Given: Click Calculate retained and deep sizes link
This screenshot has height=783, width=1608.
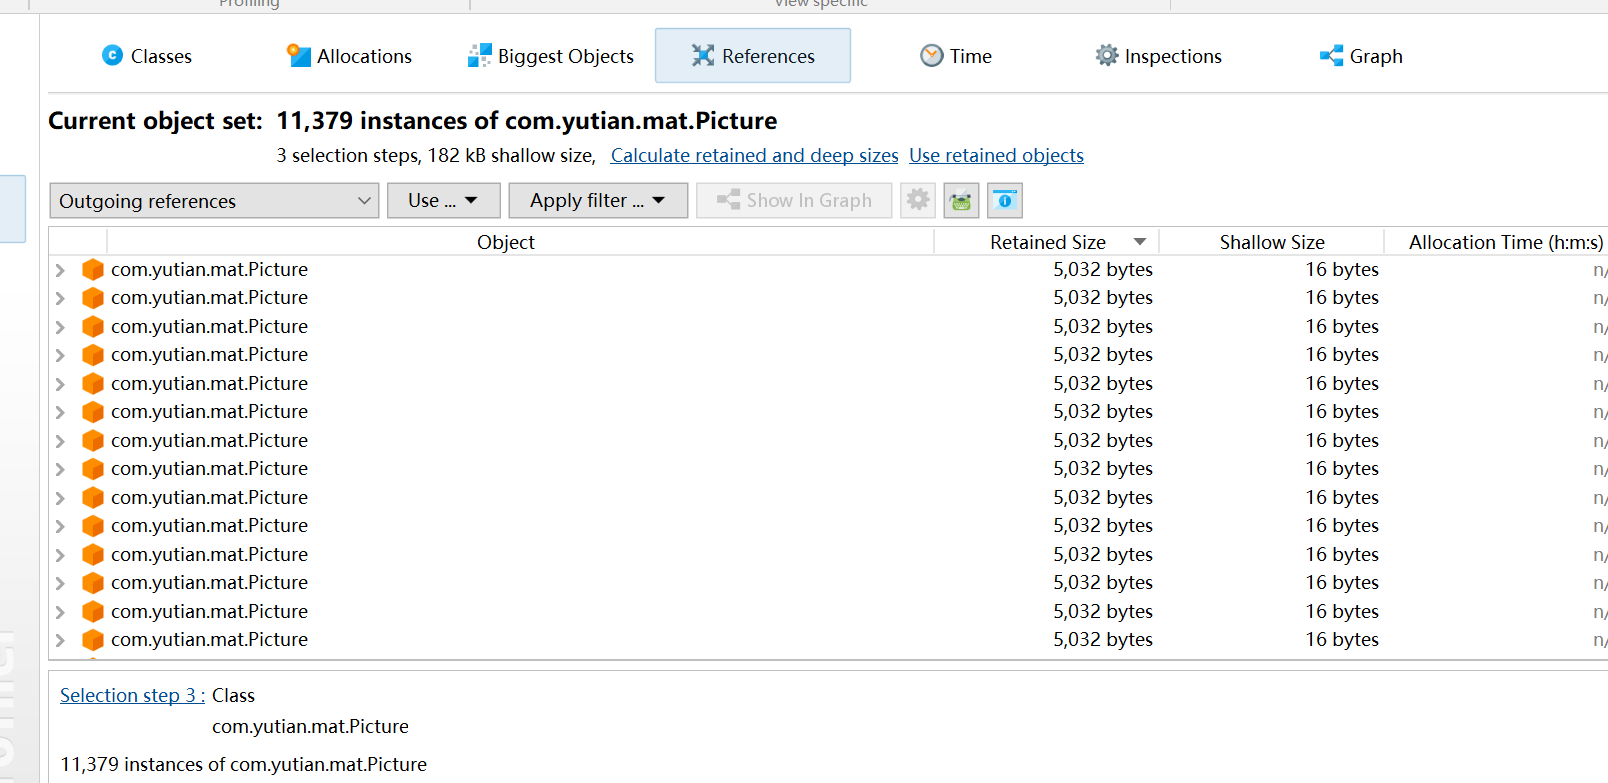Looking at the screenshot, I should click(754, 156).
